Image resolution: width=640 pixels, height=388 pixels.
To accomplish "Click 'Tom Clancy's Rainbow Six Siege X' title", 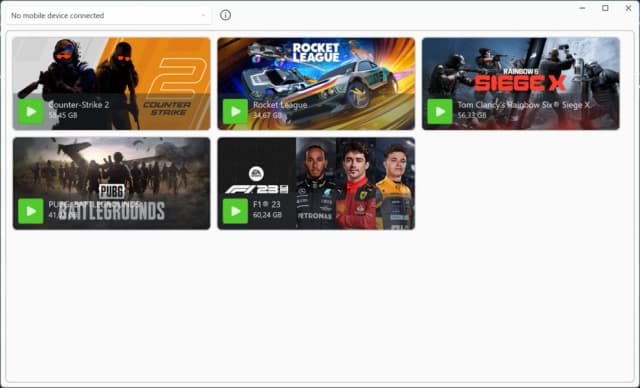I will pyautogui.click(x=524, y=105).
